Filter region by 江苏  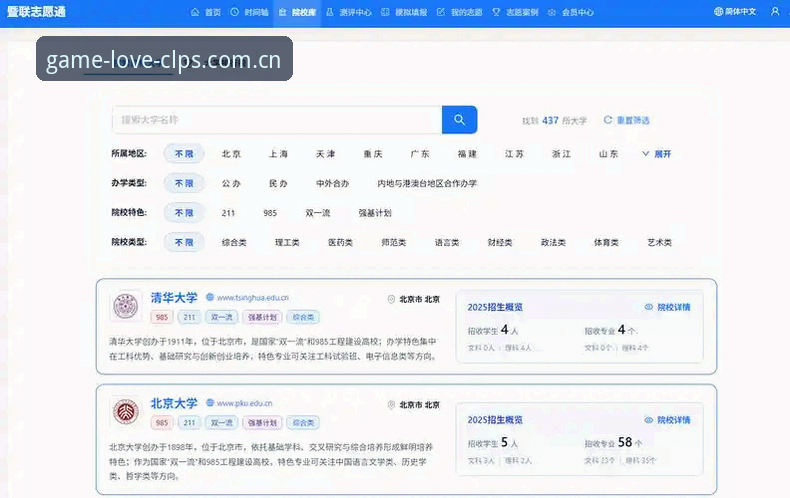(514, 154)
